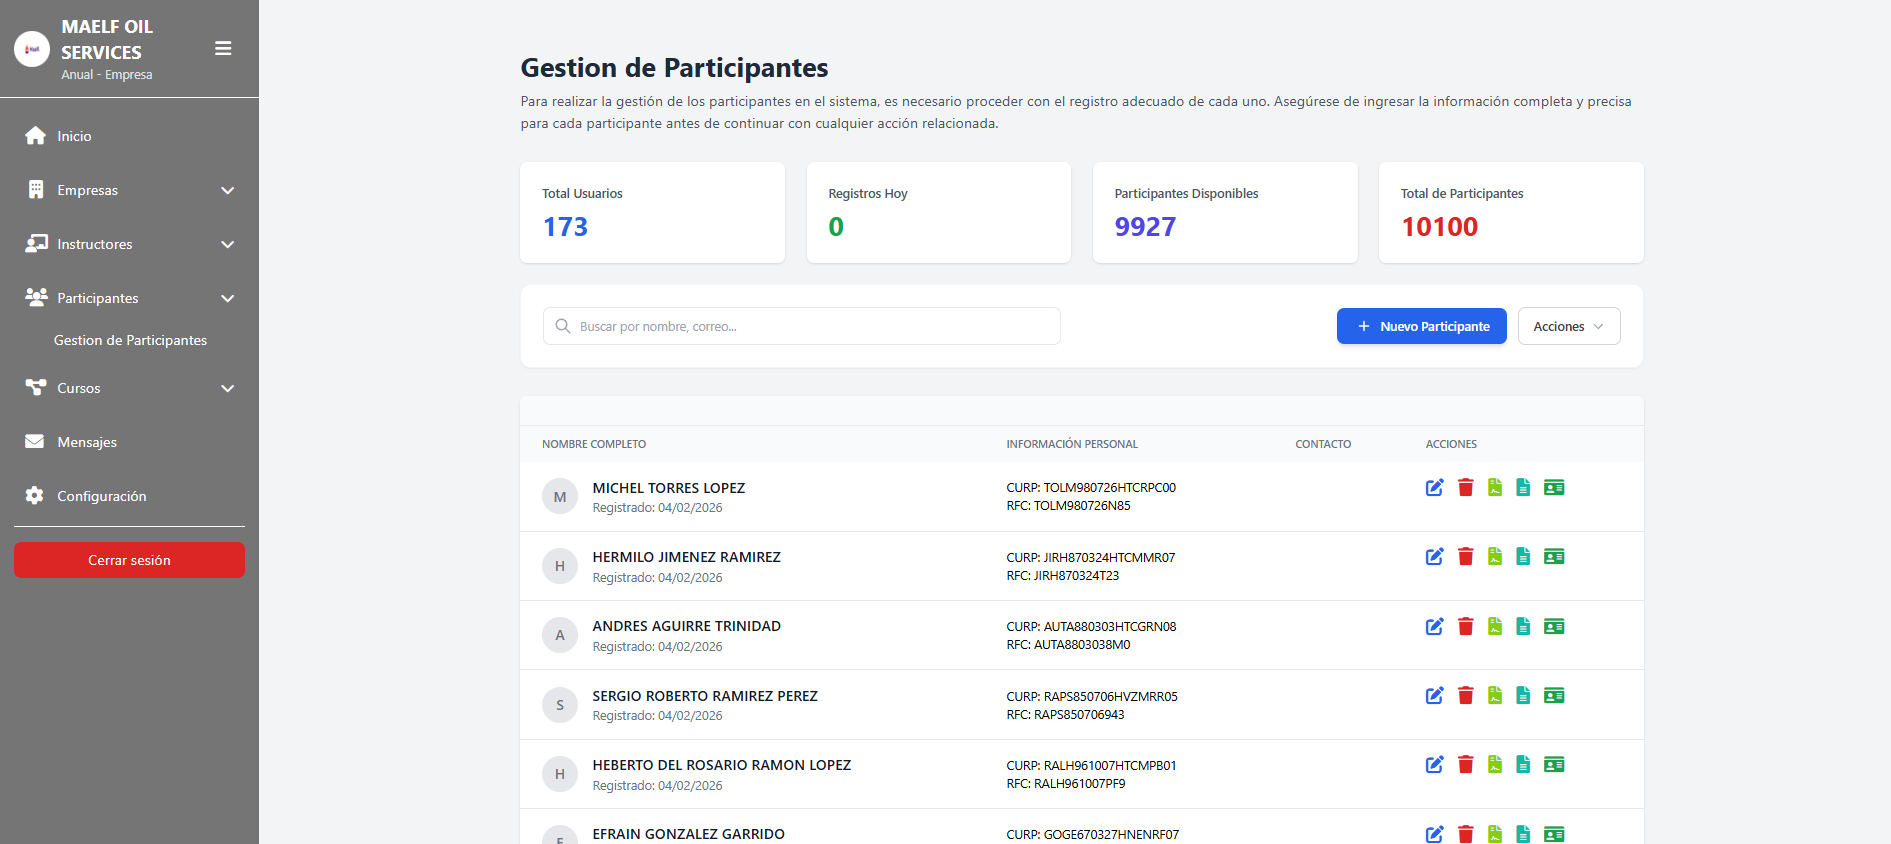
Task: Click teal document icon for SERGIO ROBERTO RAMIREZ PEREZ
Action: 1523,696
